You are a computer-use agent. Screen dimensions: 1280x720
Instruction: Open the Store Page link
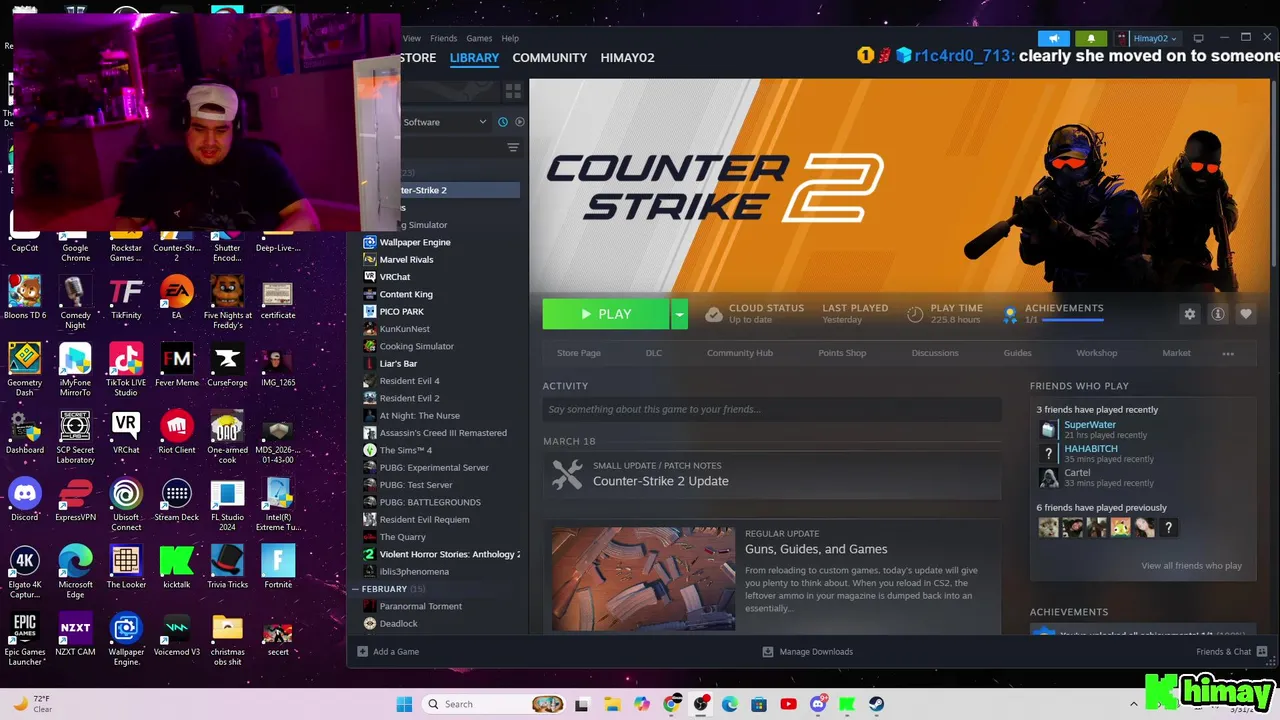pos(579,353)
